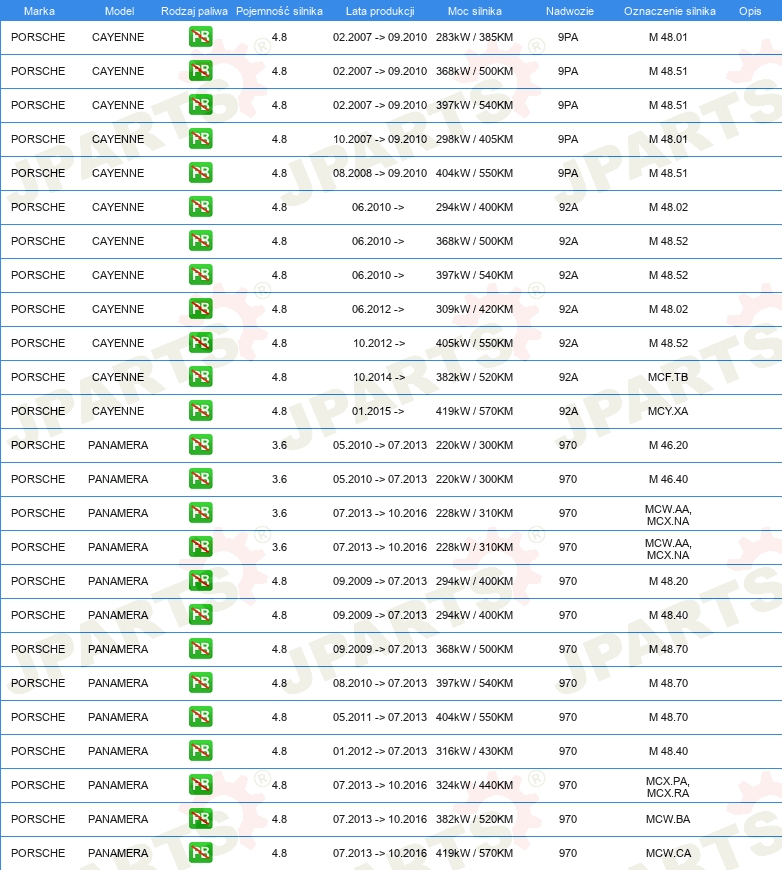Click the Lata produkcji column header
The image size is (782, 870).
[380, 11]
